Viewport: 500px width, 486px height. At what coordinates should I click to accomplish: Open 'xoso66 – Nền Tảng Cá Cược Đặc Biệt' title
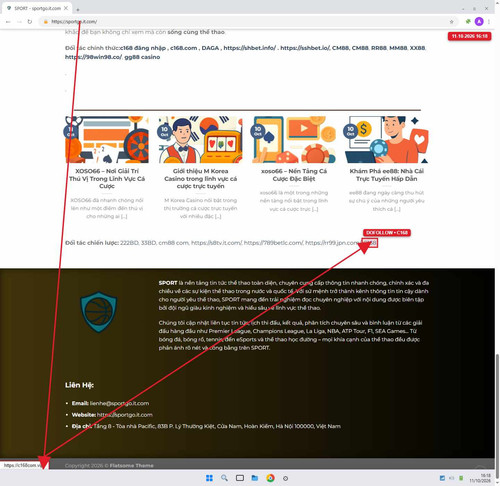pyautogui.click(x=294, y=175)
